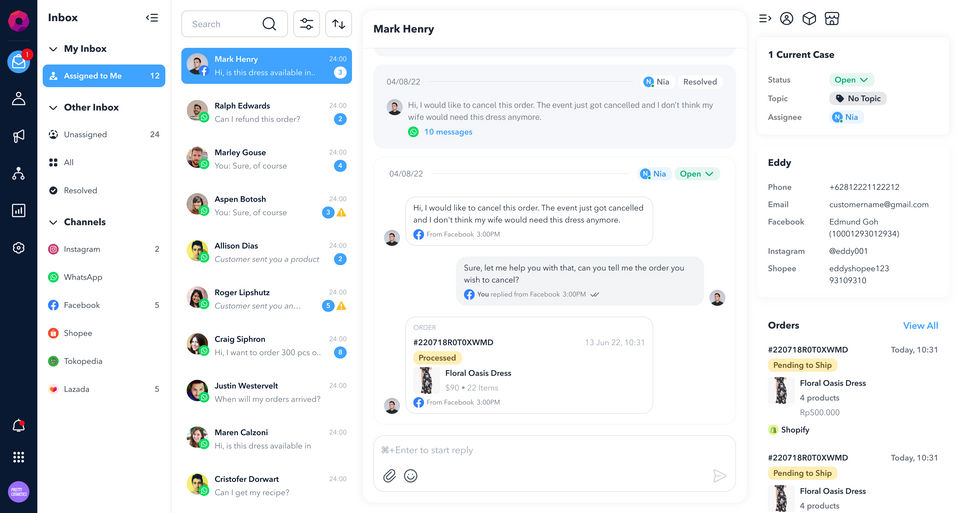Select the All inbox
The width and height of the screenshot is (960, 513).
click(x=104, y=162)
